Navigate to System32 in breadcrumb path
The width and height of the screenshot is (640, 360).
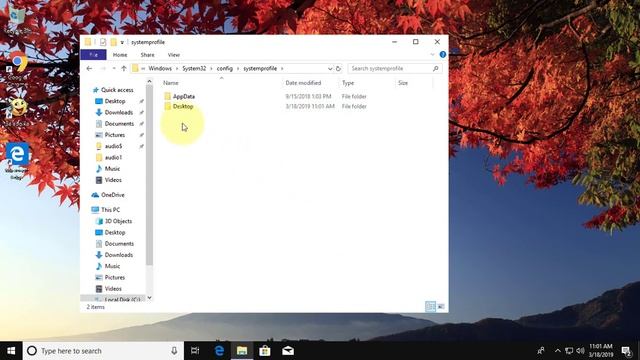tap(194, 69)
